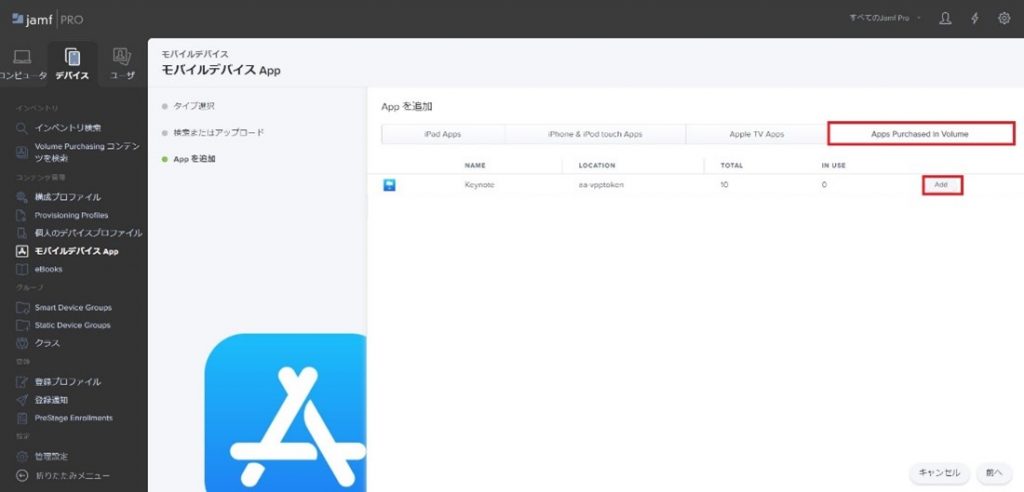Switch to Apple TV Apps tab
The height and width of the screenshot is (492, 1024).
point(756,134)
